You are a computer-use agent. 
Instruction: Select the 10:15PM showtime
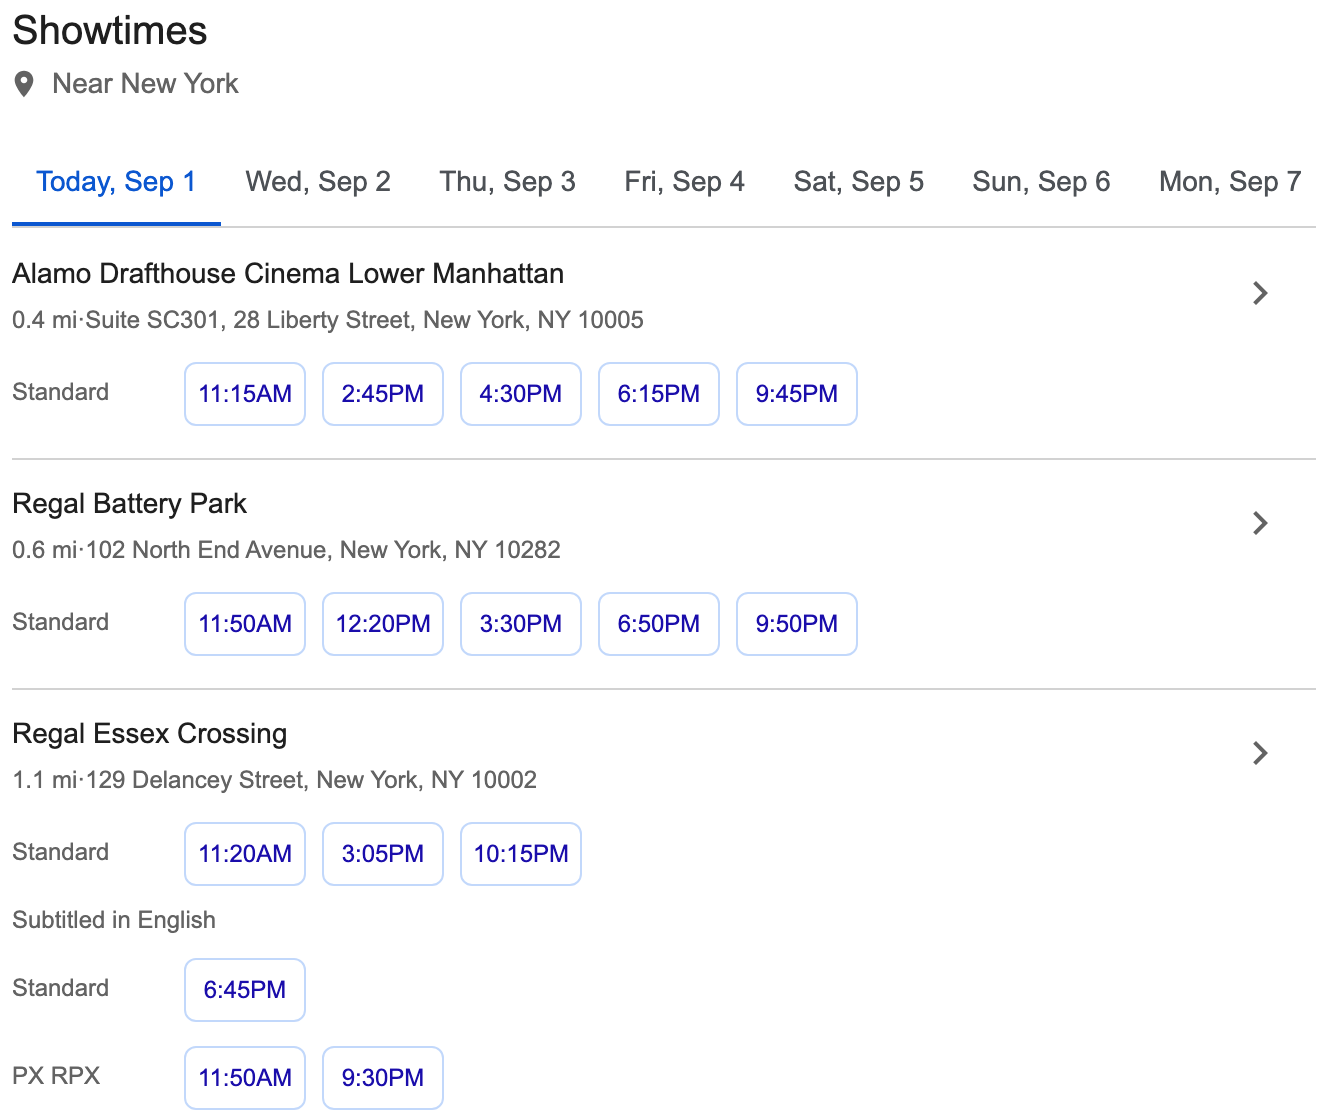coord(521,854)
